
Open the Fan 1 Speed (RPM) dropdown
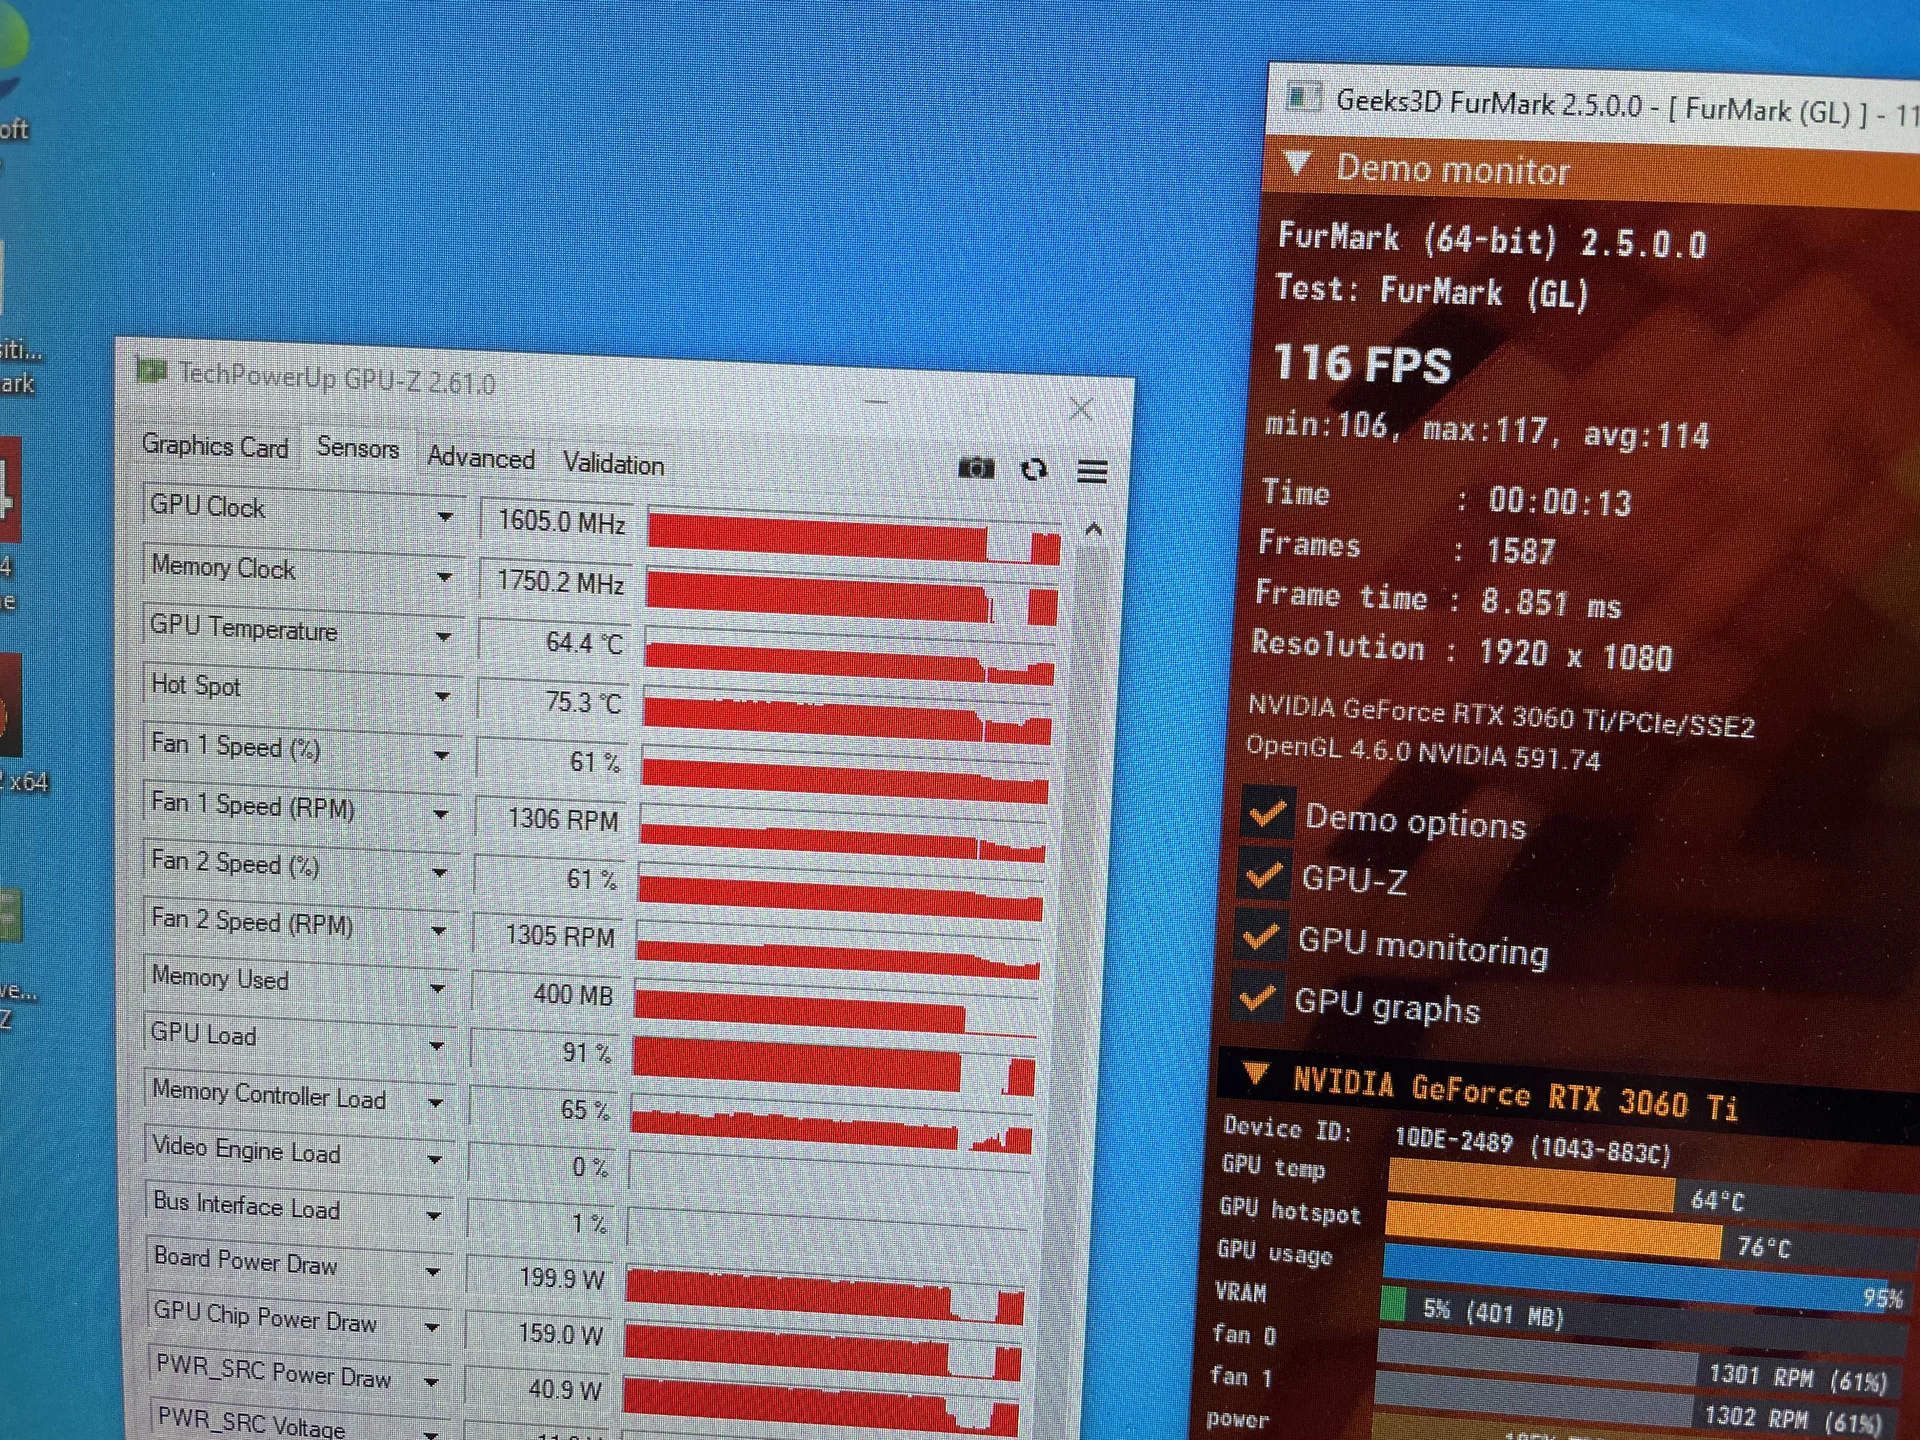click(x=440, y=815)
